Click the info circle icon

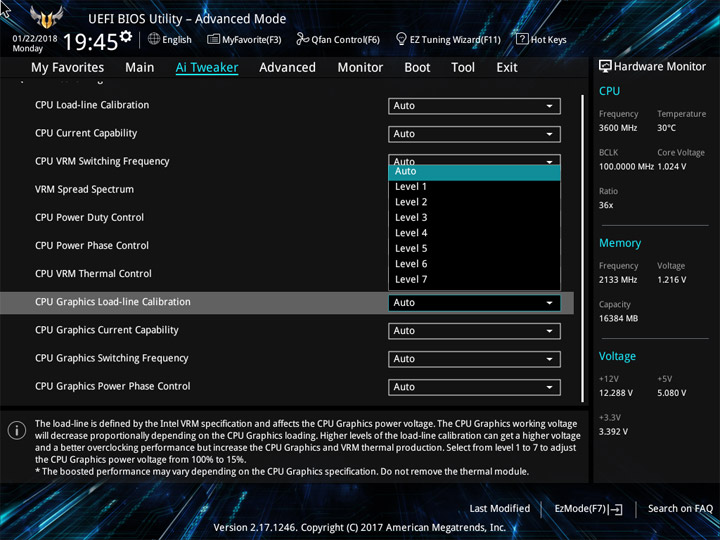tap(17, 431)
